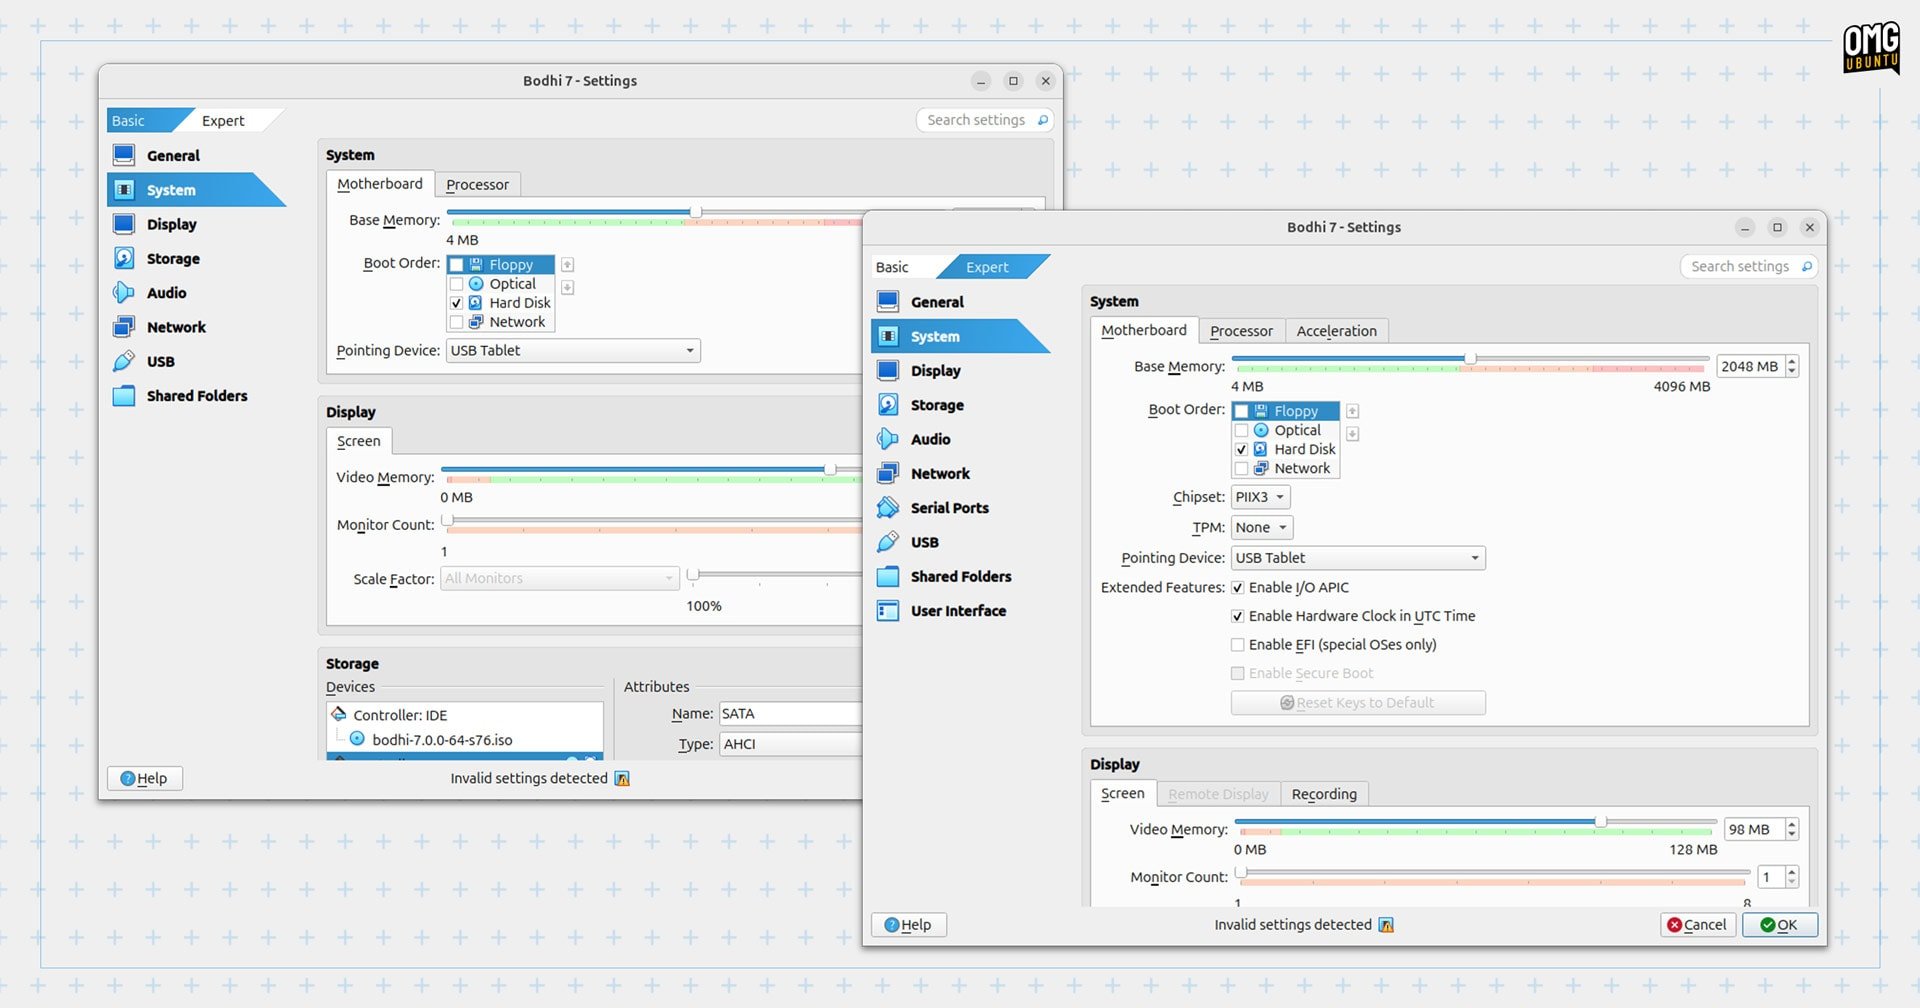
Task: Click the invalid settings warning icon beside Cancel
Action: [1386, 925]
